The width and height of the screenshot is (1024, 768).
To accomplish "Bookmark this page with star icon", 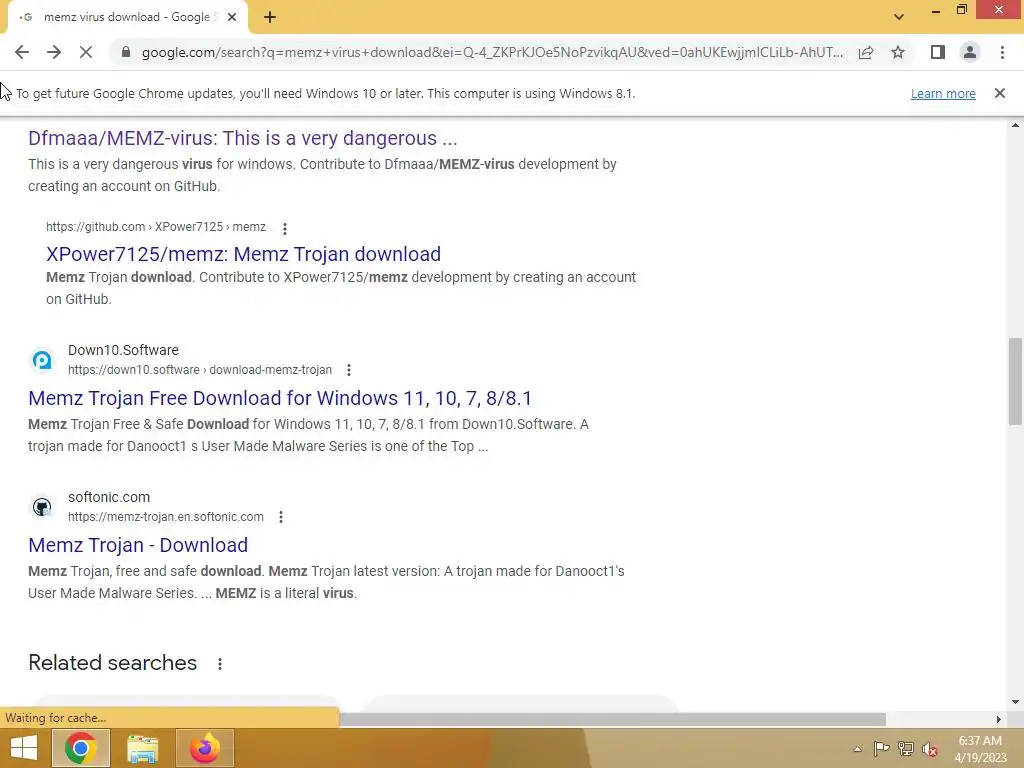I will (898, 52).
